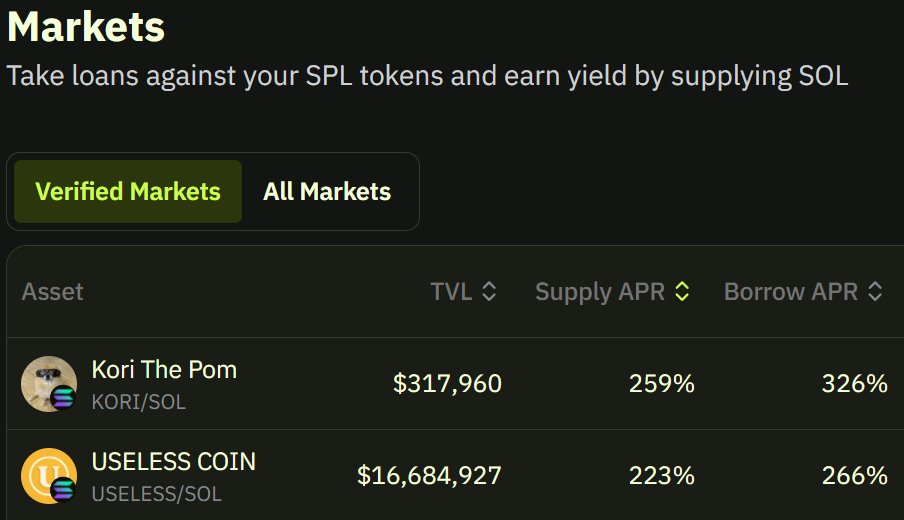Open the Kori The Pom market
904x520 pixels.
coord(164,370)
